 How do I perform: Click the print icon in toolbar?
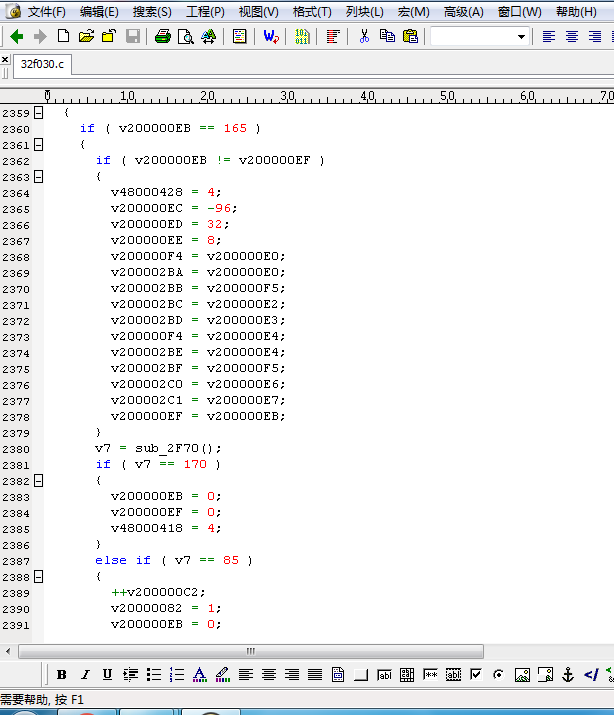(163, 37)
